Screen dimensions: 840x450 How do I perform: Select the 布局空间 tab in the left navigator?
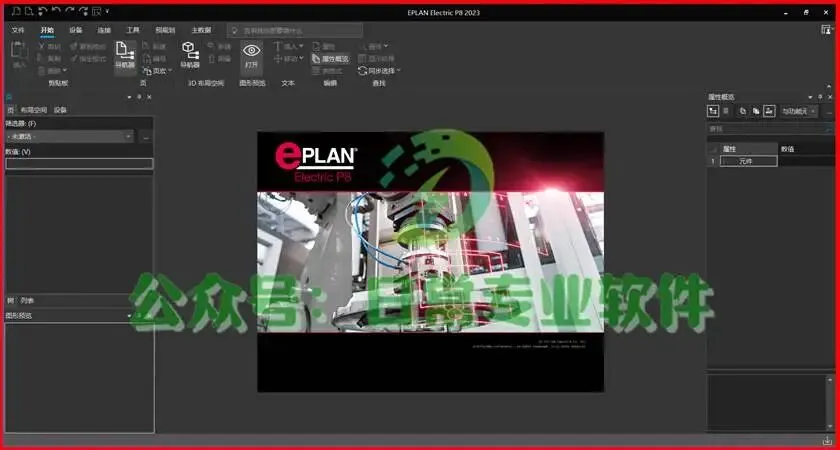tap(34, 110)
